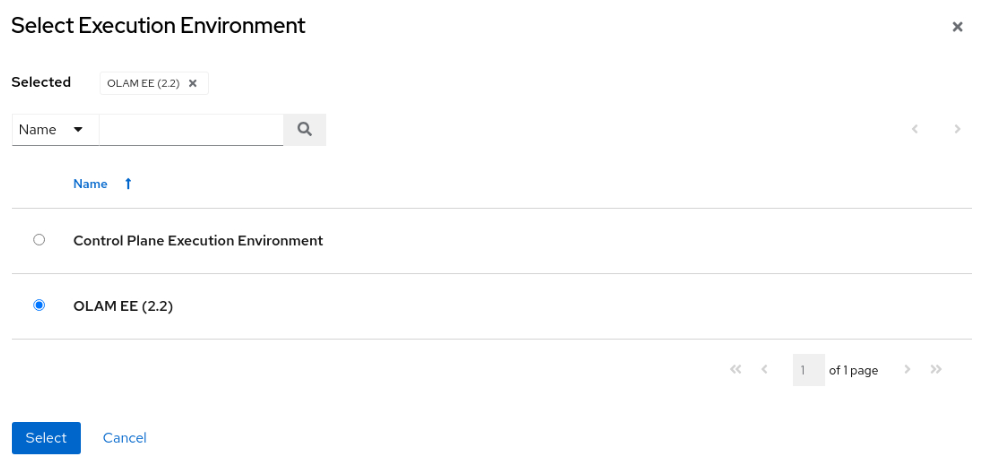Click the Select button
Viewport: 985px width, 469px height.
pyautogui.click(x=46, y=438)
